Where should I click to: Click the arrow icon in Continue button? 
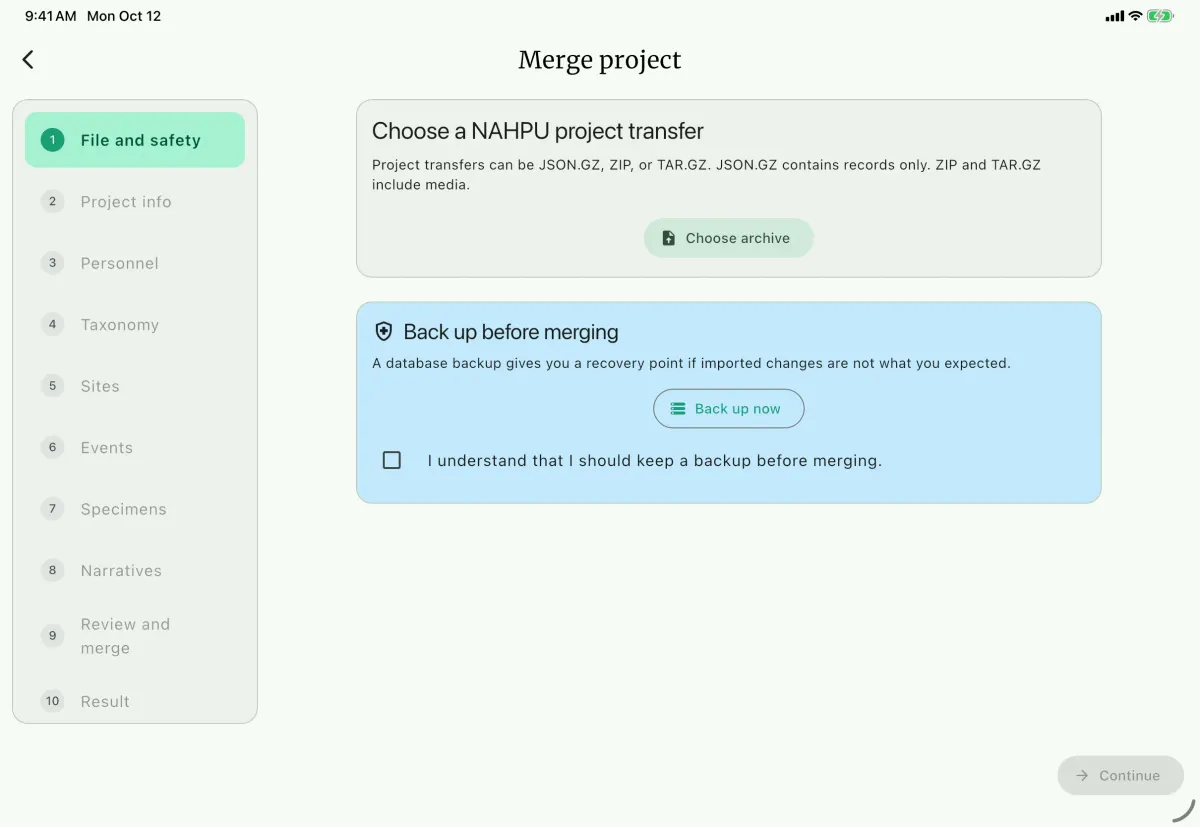click(1082, 776)
